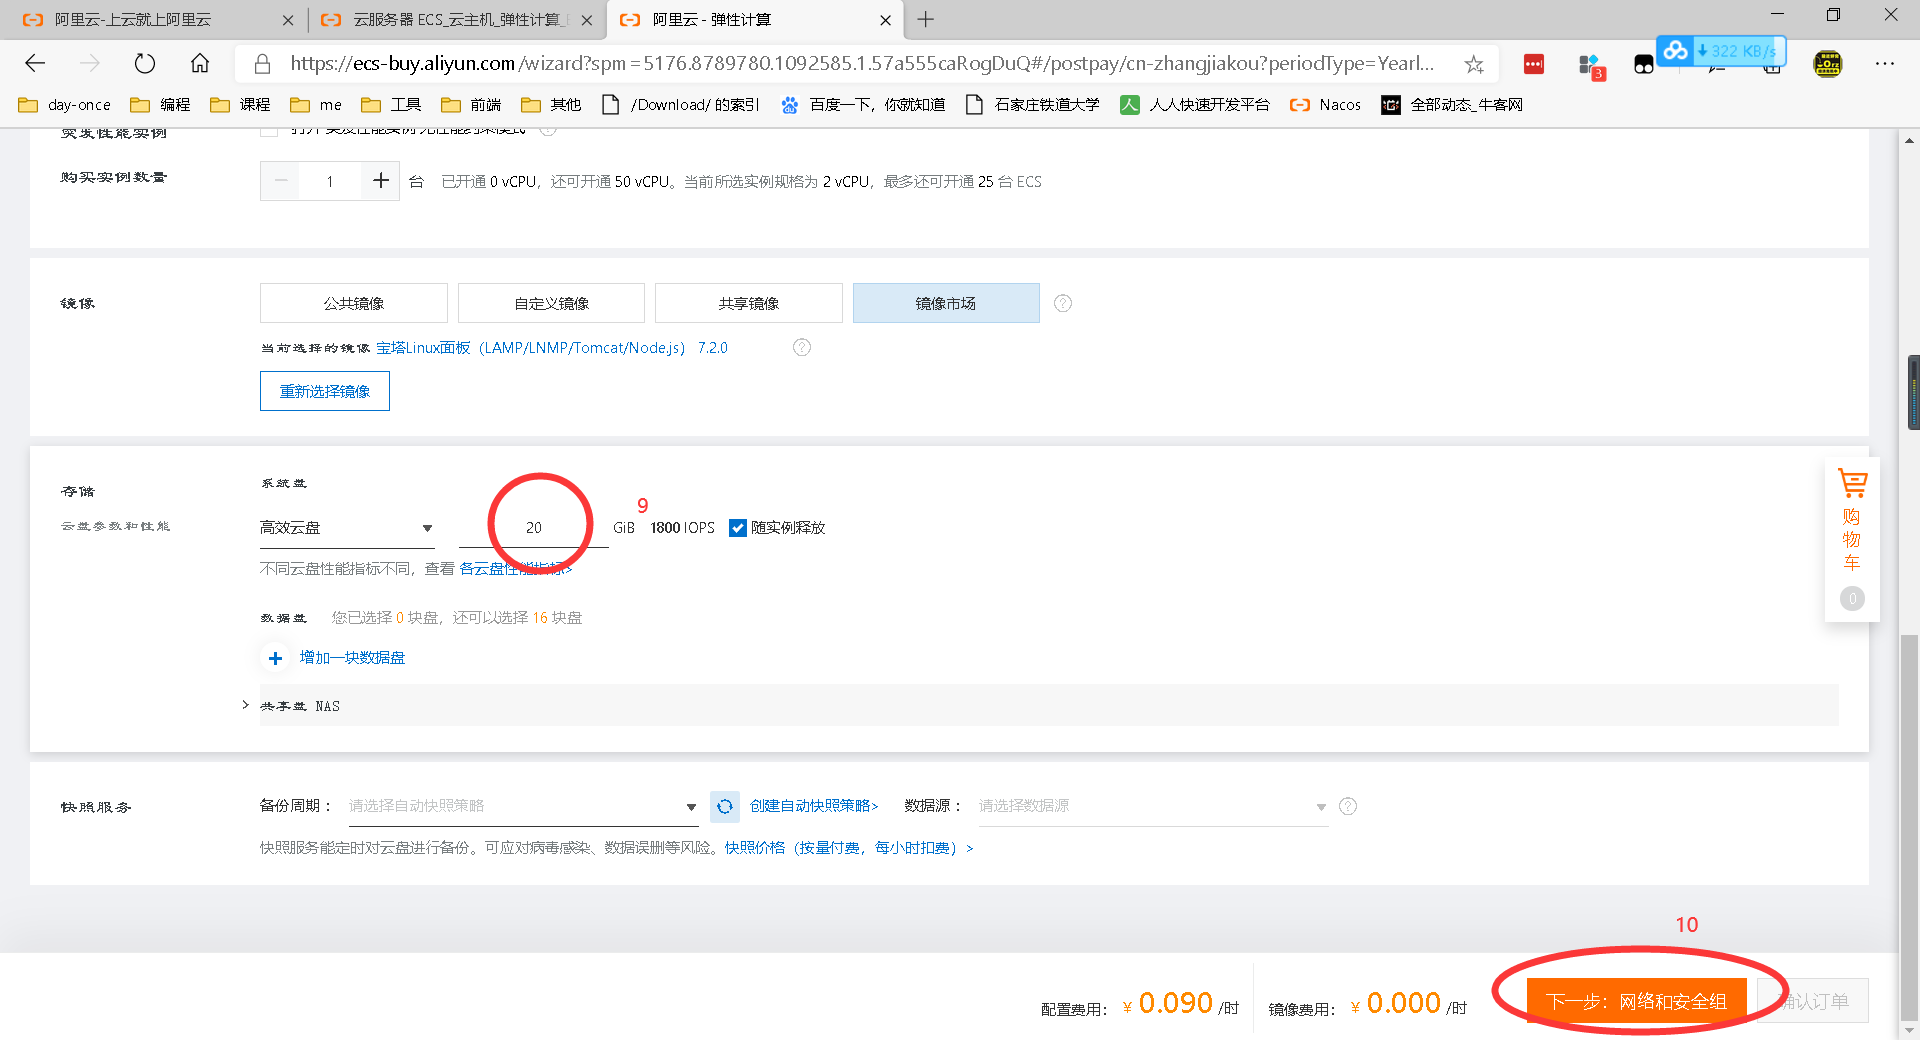
Task: Open the me bookmark folder
Action: coord(317,105)
